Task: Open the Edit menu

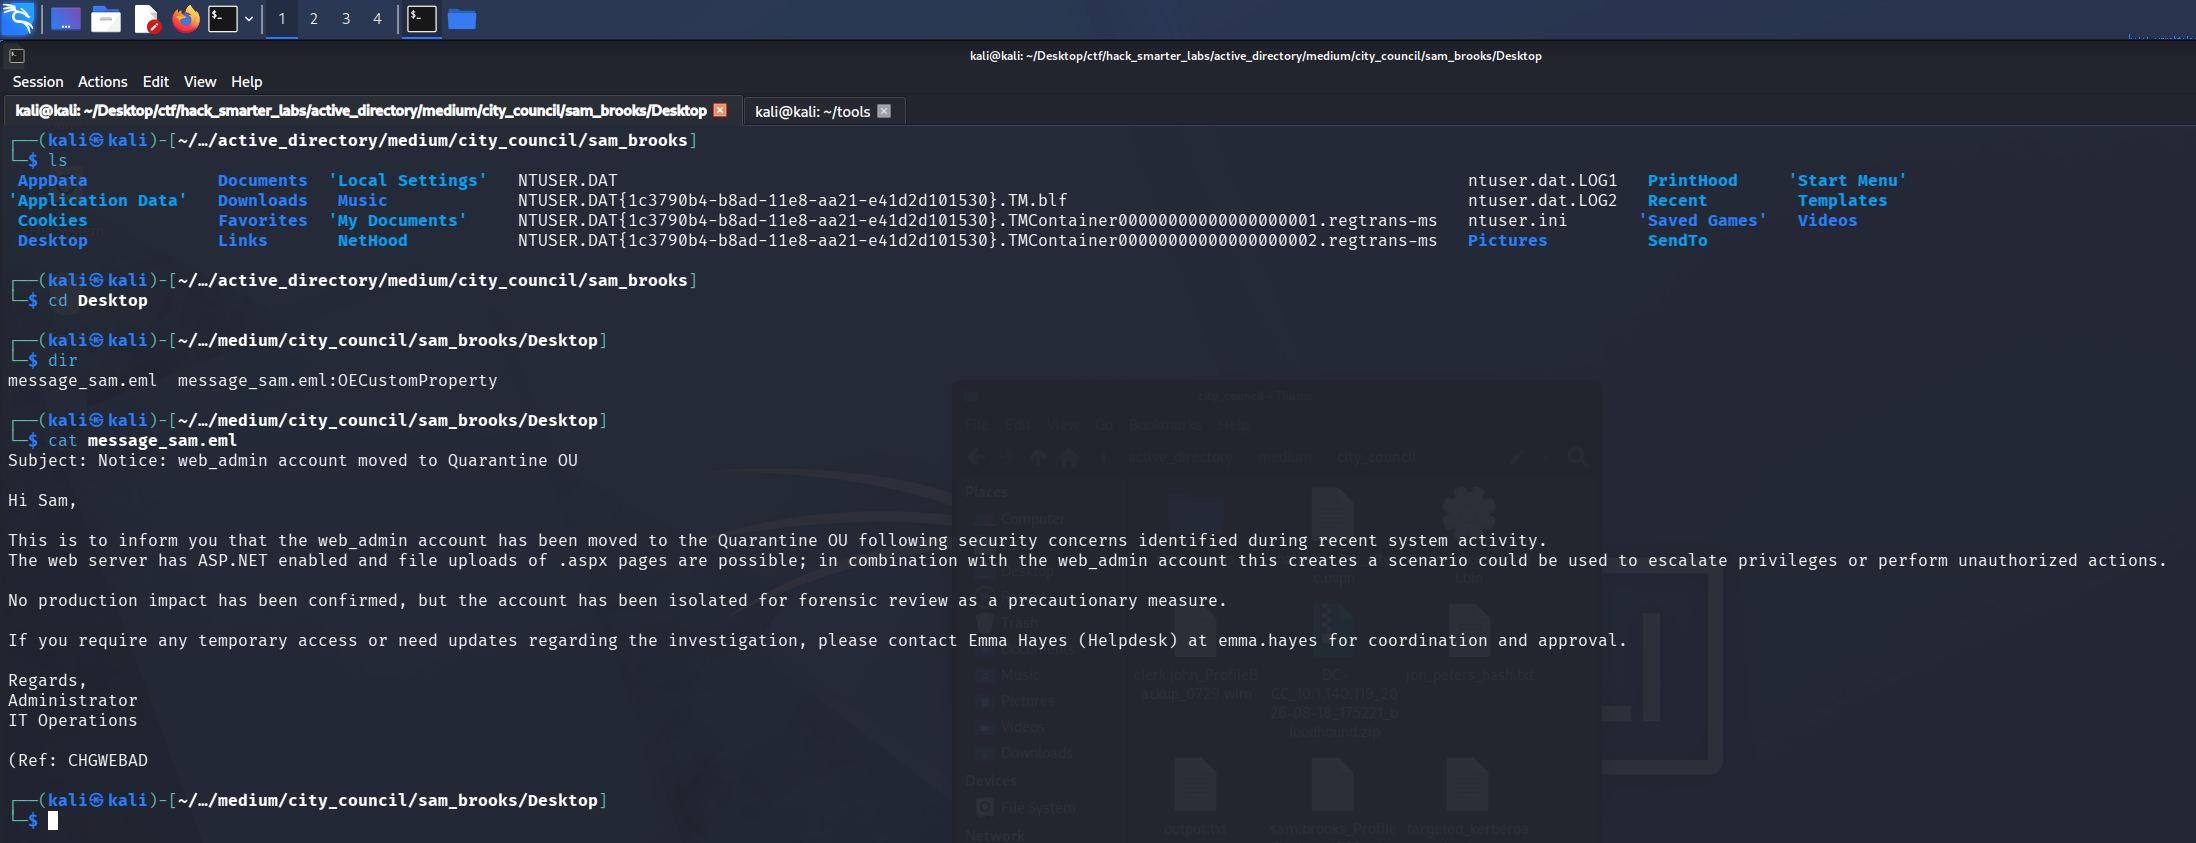Action: pos(156,82)
